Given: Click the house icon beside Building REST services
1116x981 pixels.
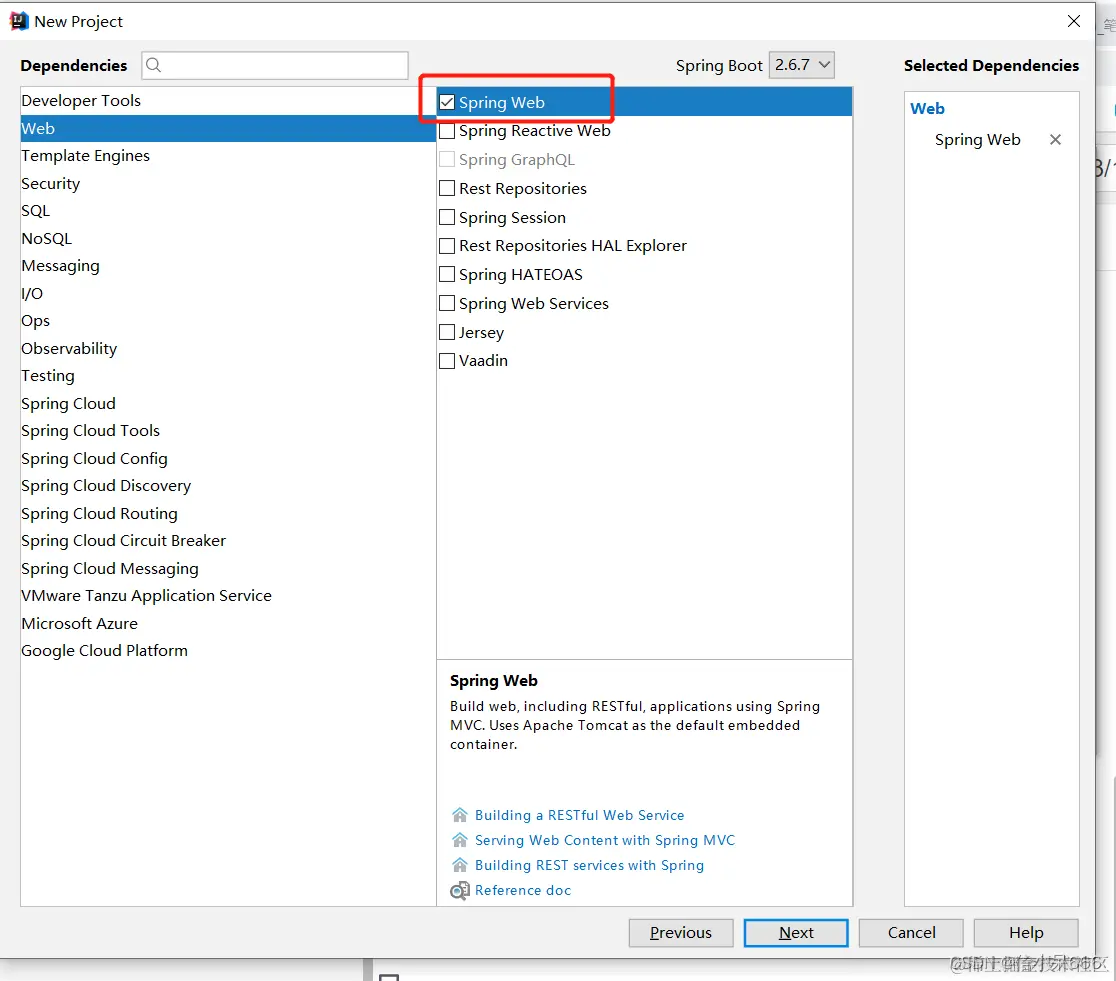Looking at the screenshot, I should (x=460, y=865).
